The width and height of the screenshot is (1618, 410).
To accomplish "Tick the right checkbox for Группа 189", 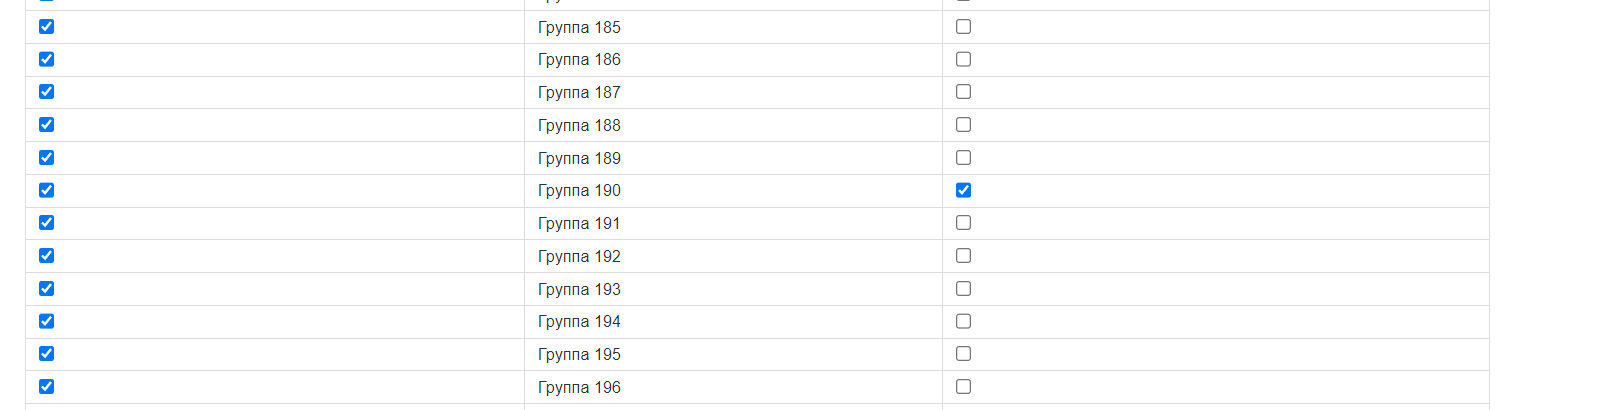I will pyautogui.click(x=963, y=158).
